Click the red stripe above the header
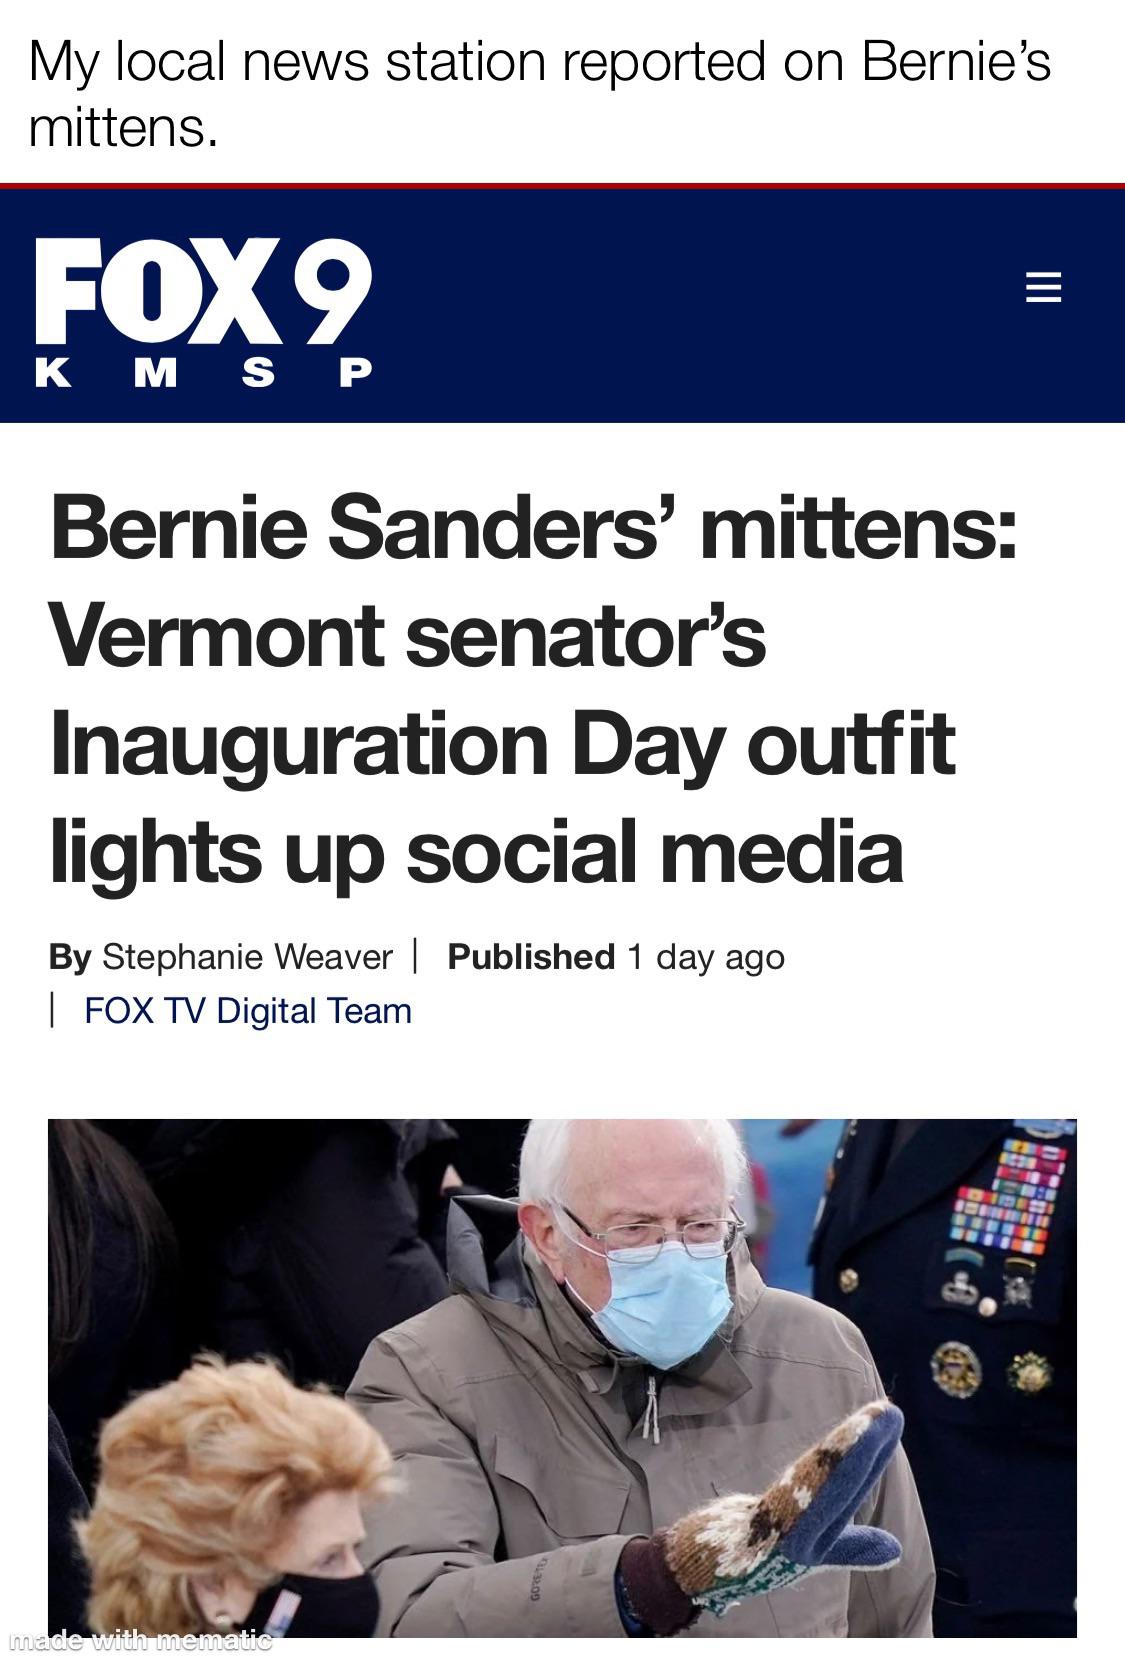 (x=562, y=186)
